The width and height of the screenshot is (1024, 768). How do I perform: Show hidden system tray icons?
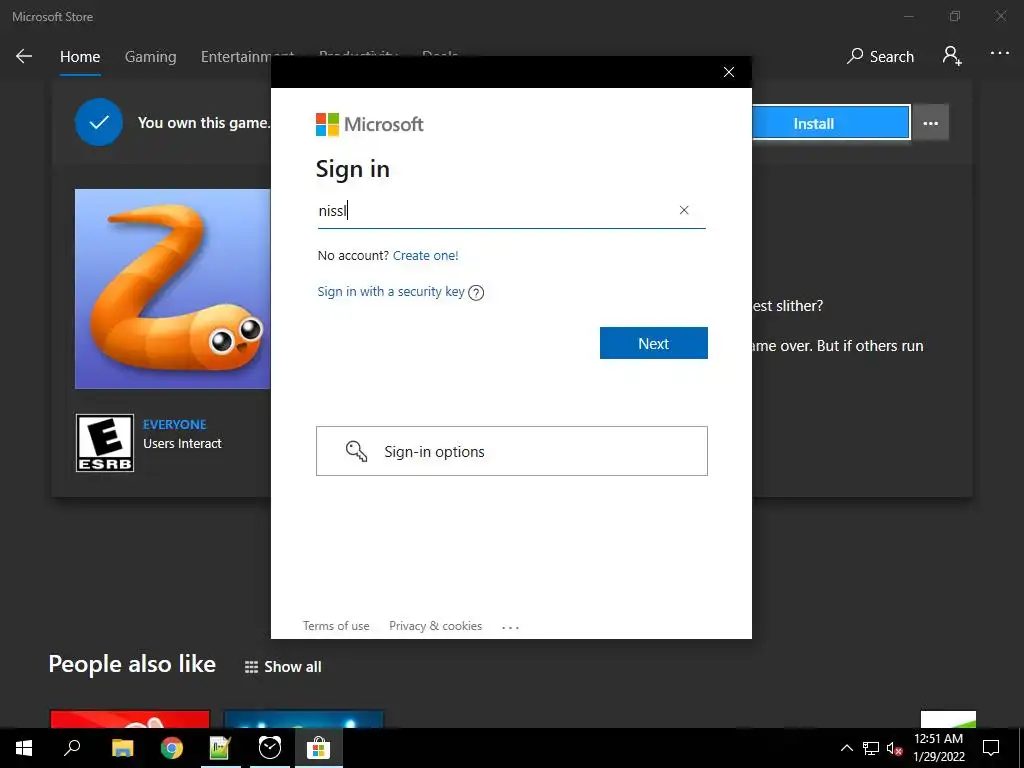pos(846,748)
